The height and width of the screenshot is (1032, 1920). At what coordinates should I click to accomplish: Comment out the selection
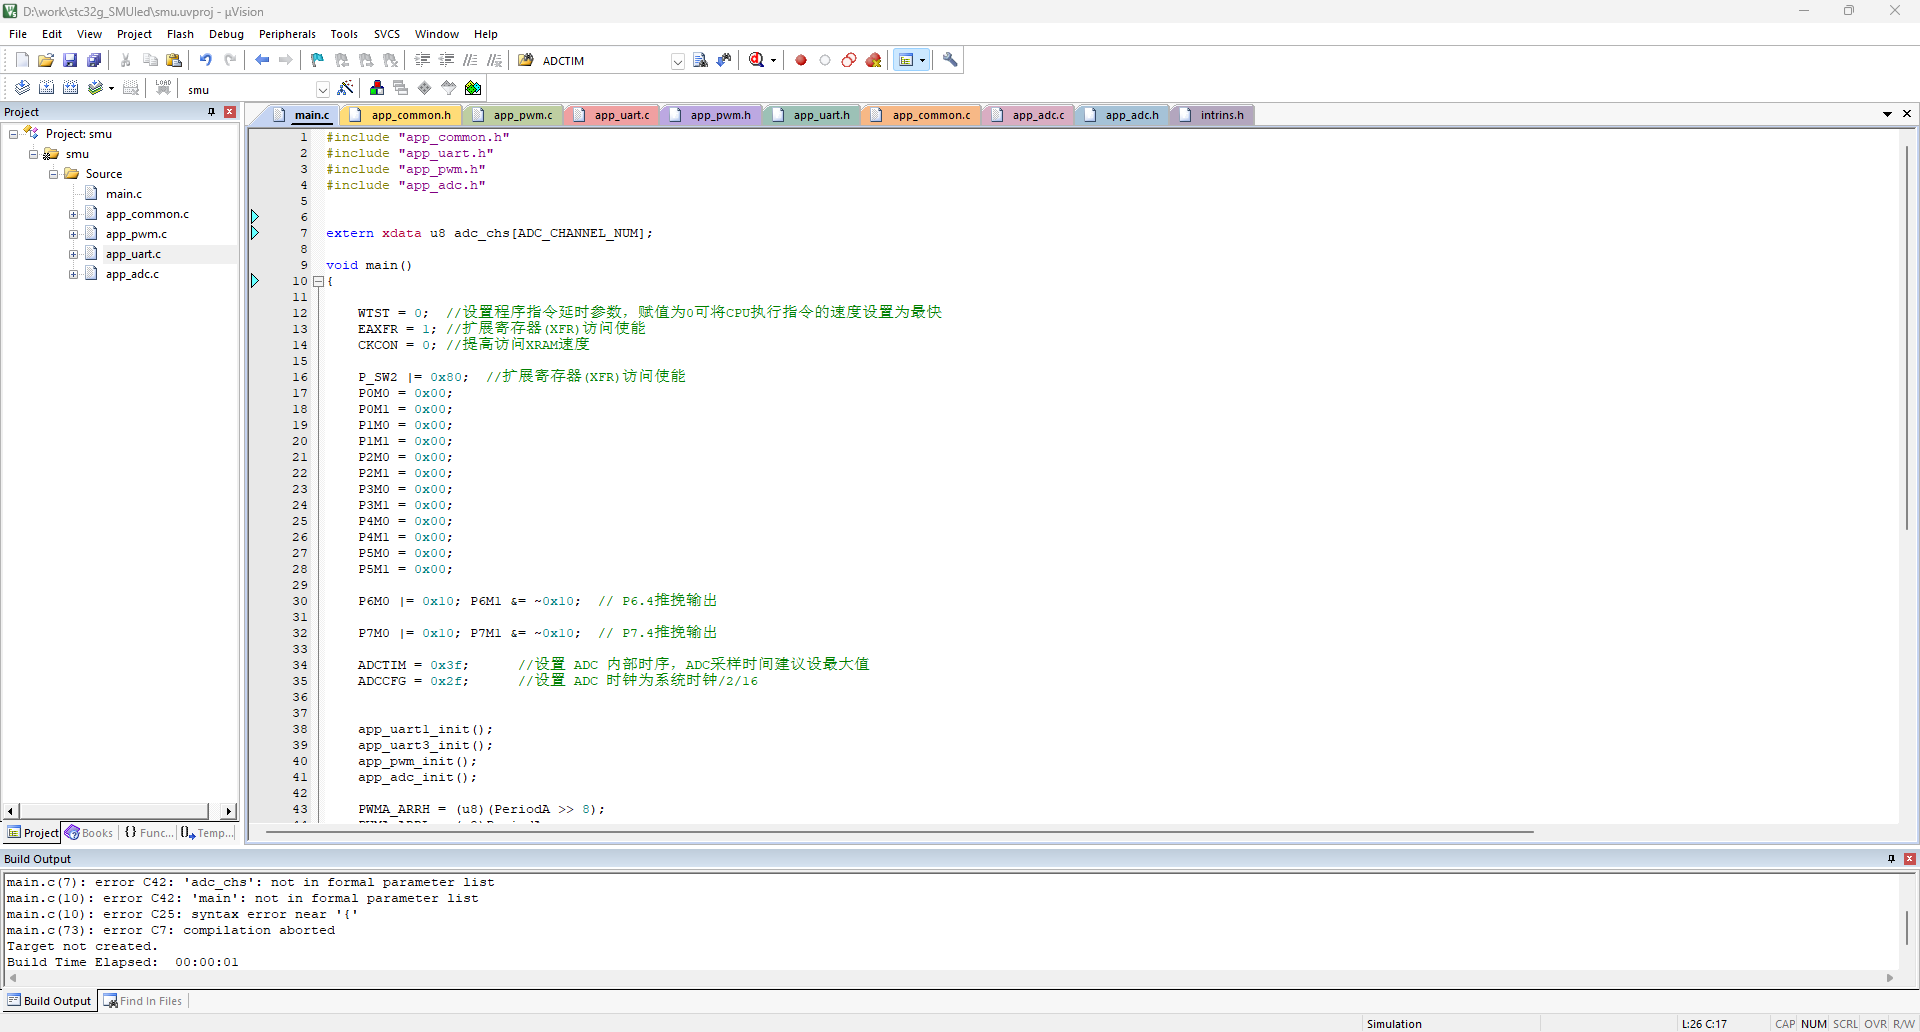coord(471,60)
